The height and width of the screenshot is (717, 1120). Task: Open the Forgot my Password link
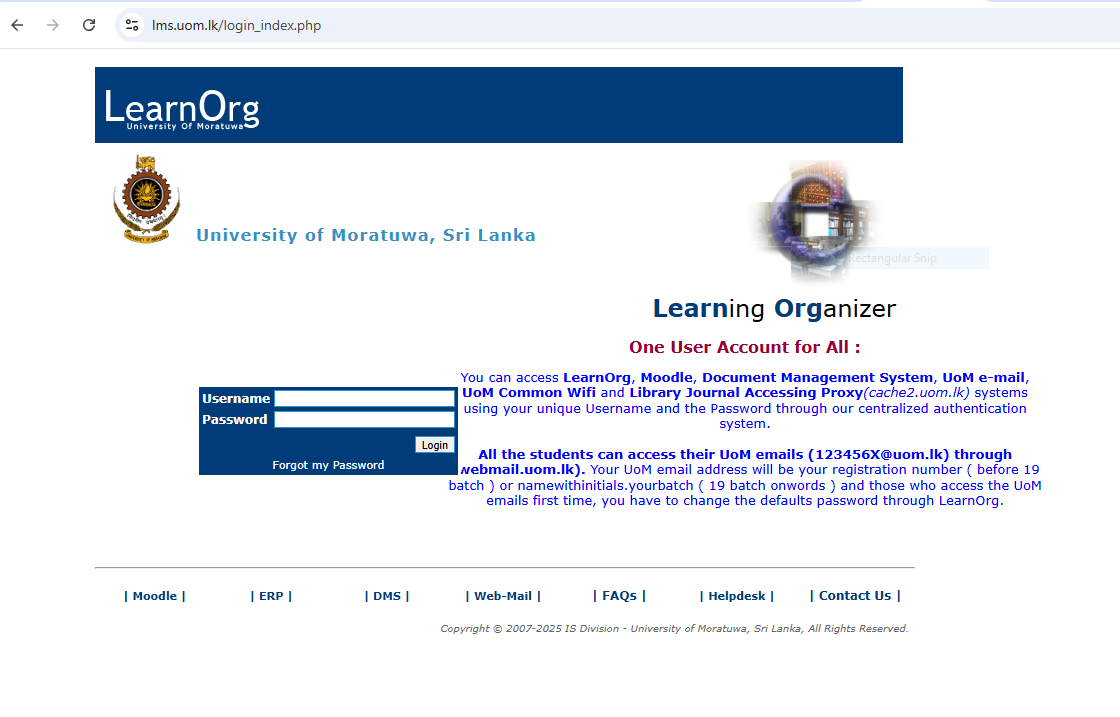coord(328,465)
